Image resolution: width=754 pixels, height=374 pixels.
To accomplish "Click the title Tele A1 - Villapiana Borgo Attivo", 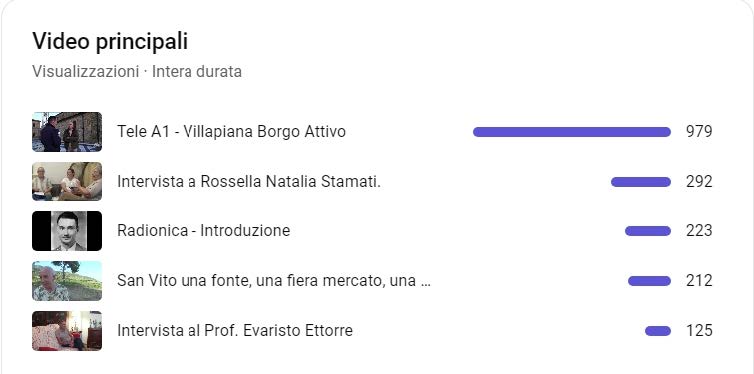I will (x=231, y=132).
